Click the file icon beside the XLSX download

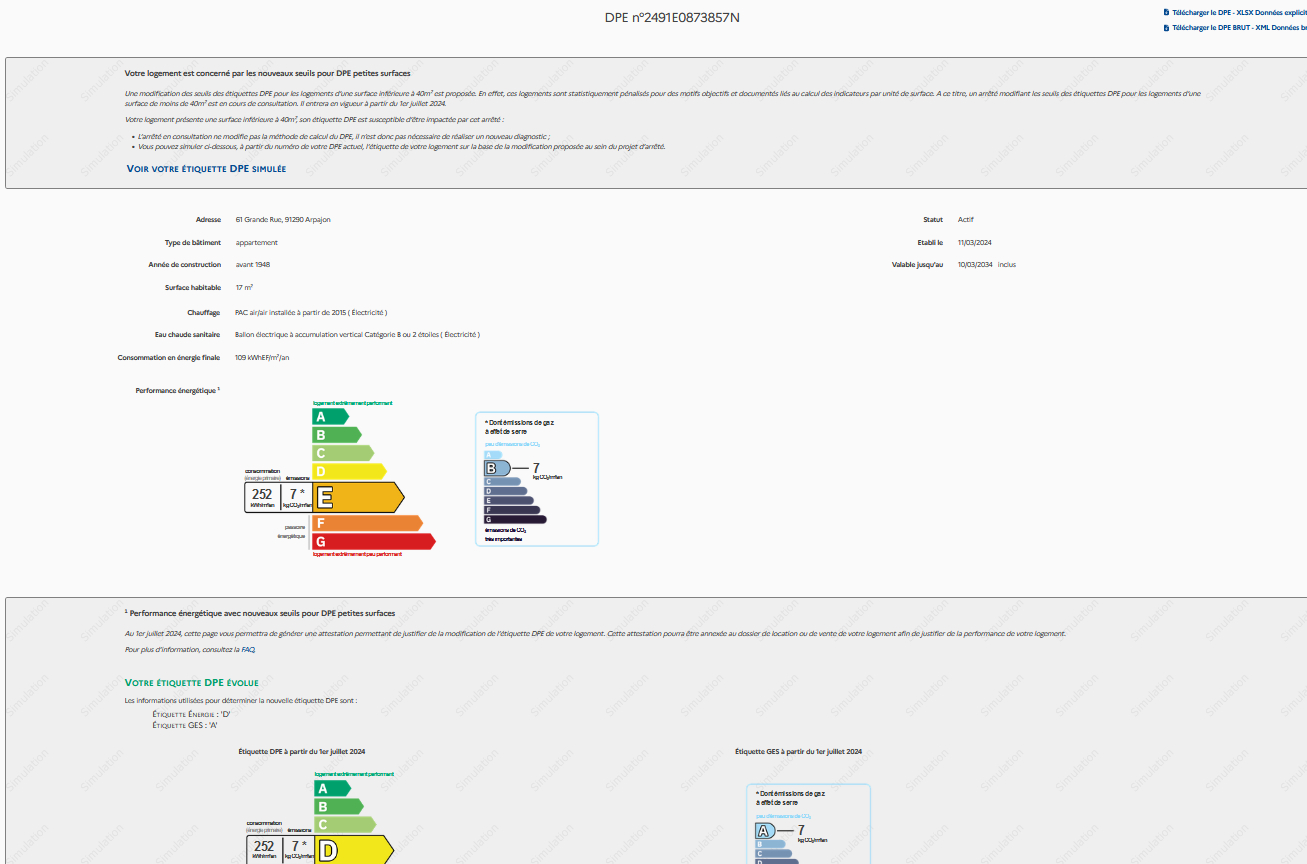[1166, 13]
